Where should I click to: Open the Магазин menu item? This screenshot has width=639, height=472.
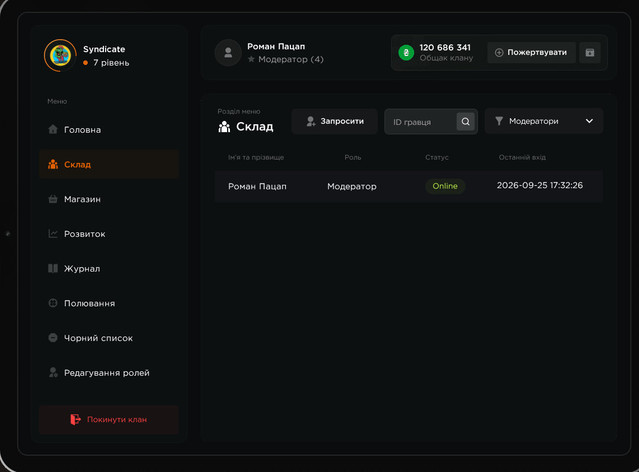(109, 199)
